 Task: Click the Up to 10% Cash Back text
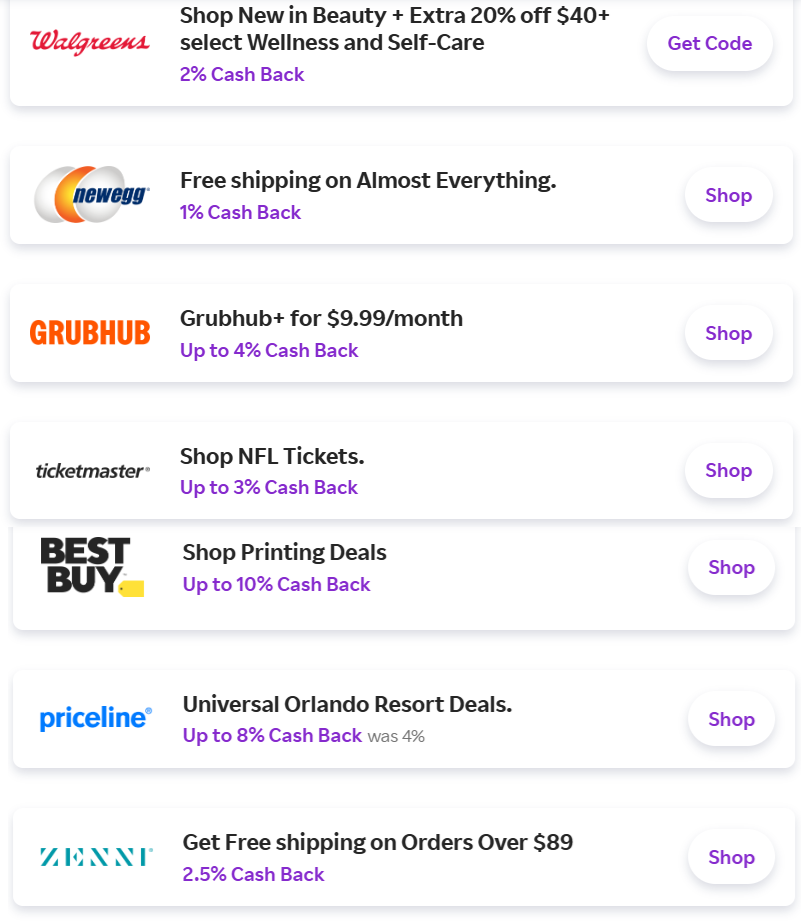click(276, 584)
